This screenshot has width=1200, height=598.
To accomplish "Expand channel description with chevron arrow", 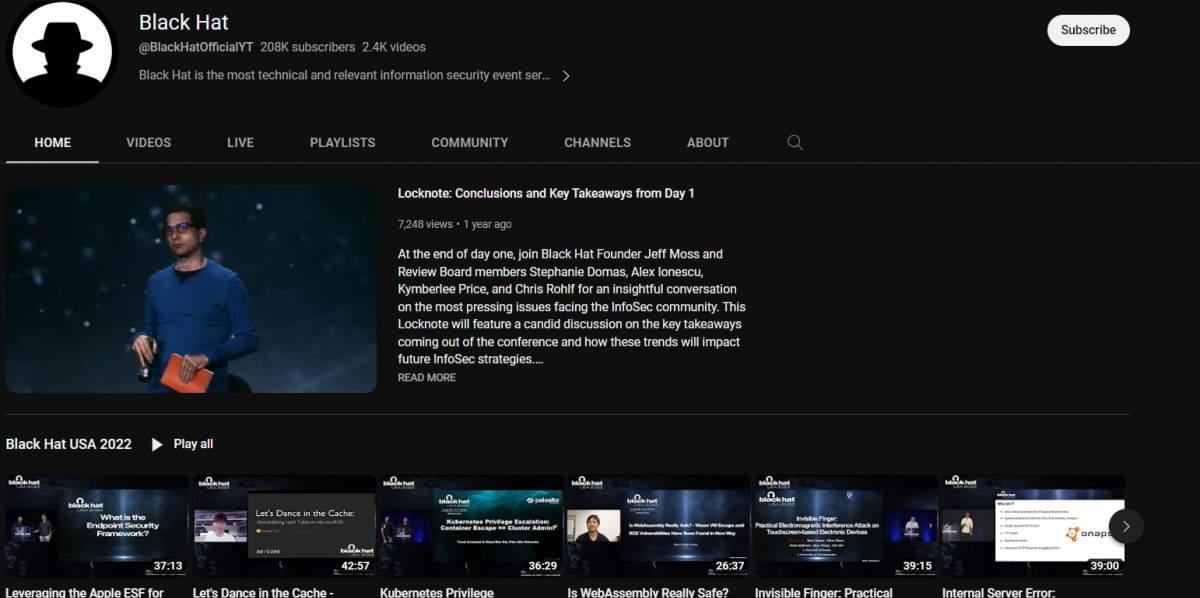I will (566, 75).
